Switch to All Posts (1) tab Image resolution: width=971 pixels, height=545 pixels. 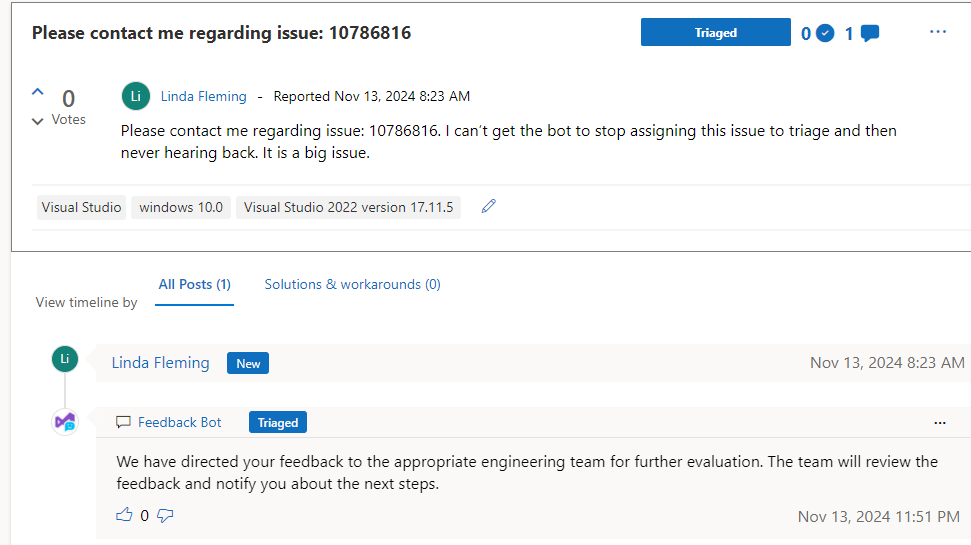click(x=194, y=284)
